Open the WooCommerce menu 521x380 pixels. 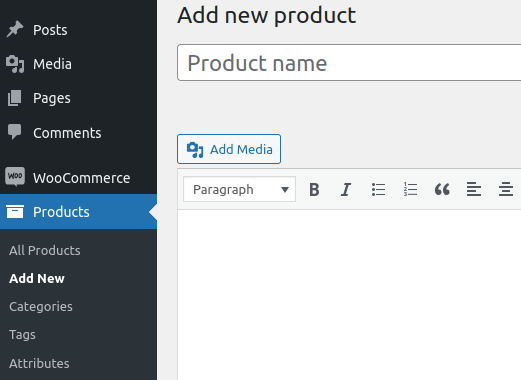(78, 178)
